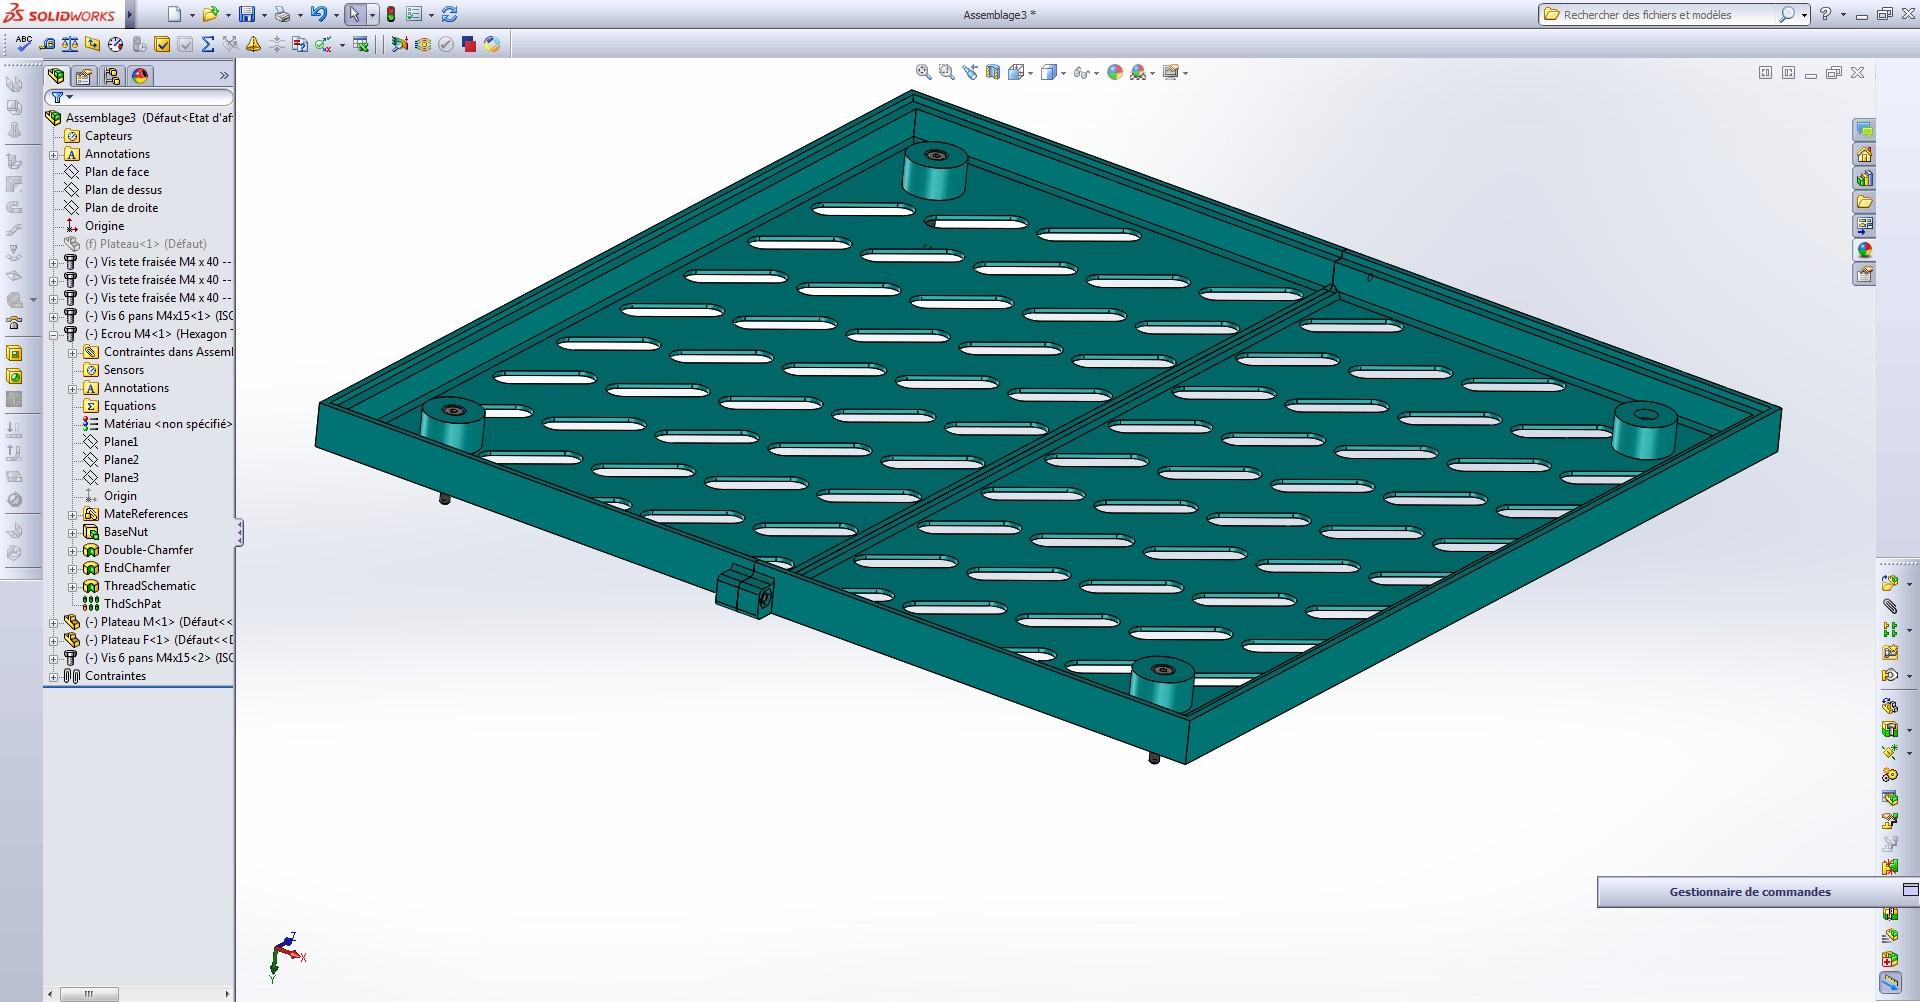Select Plan de droite in the feature tree
This screenshot has height=1002, width=1920.
click(121, 208)
